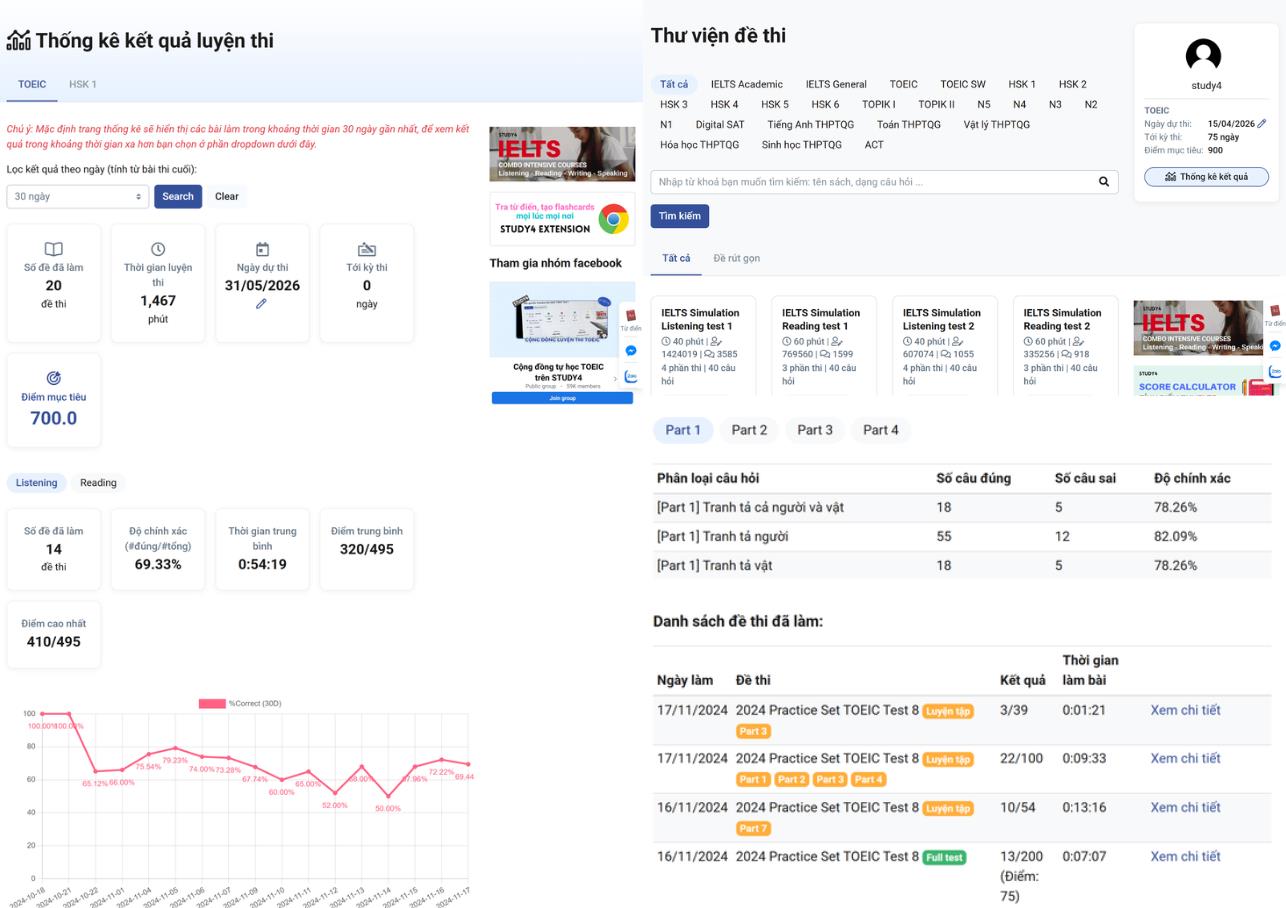
Task: Open Xem chi tiết for the Part 7 practice
Action: click(1185, 807)
